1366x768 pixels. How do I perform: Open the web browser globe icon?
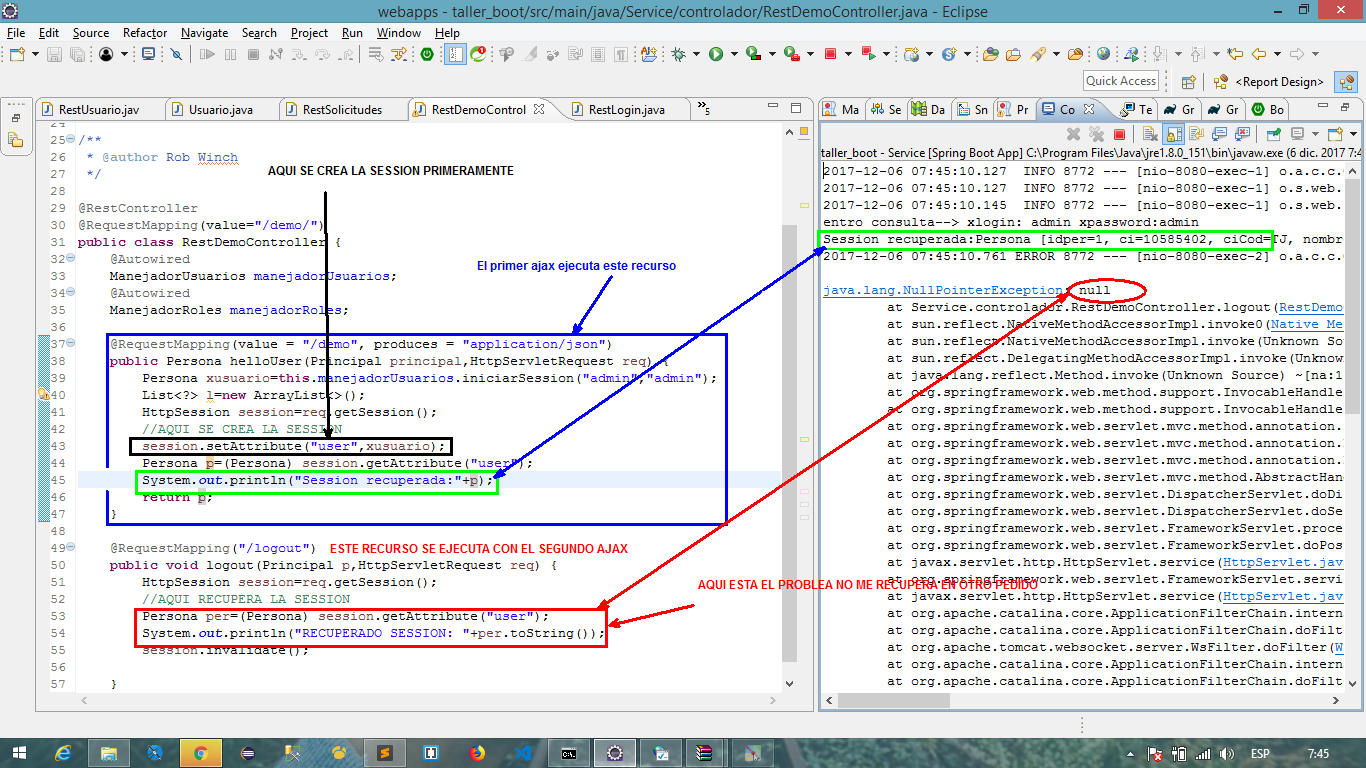click(x=1103, y=54)
